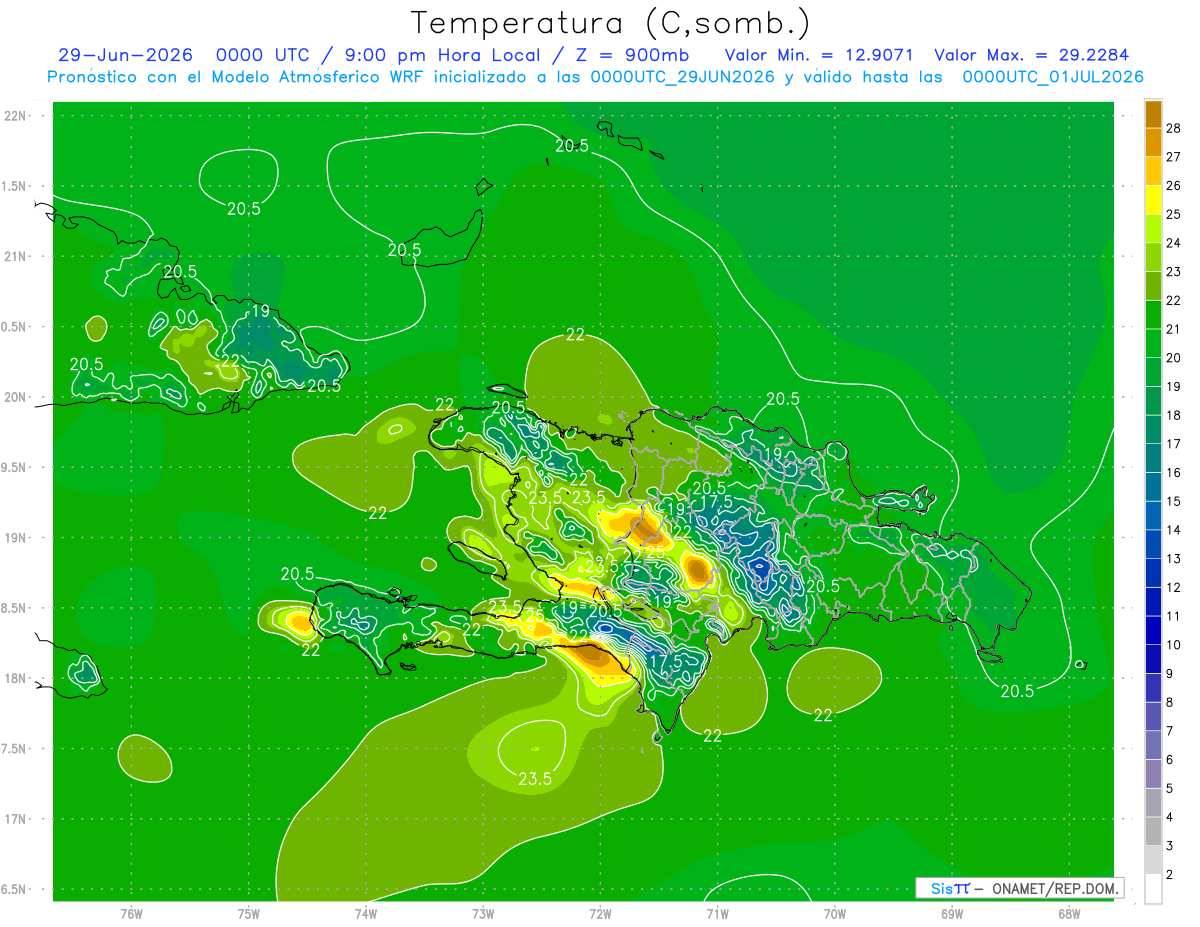Viewport: 1200px width, 927px height.
Task: Click the color scale value "6"
Action: pyautogui.click(x=1171, y=760)
